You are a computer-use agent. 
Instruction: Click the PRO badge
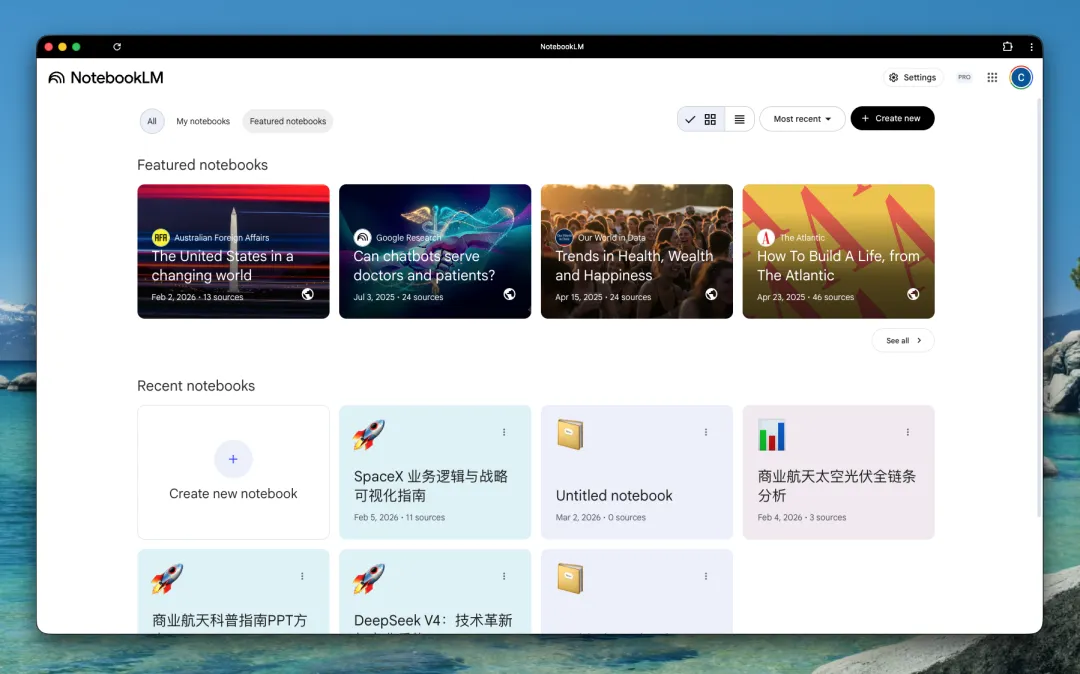coord(964,78)
